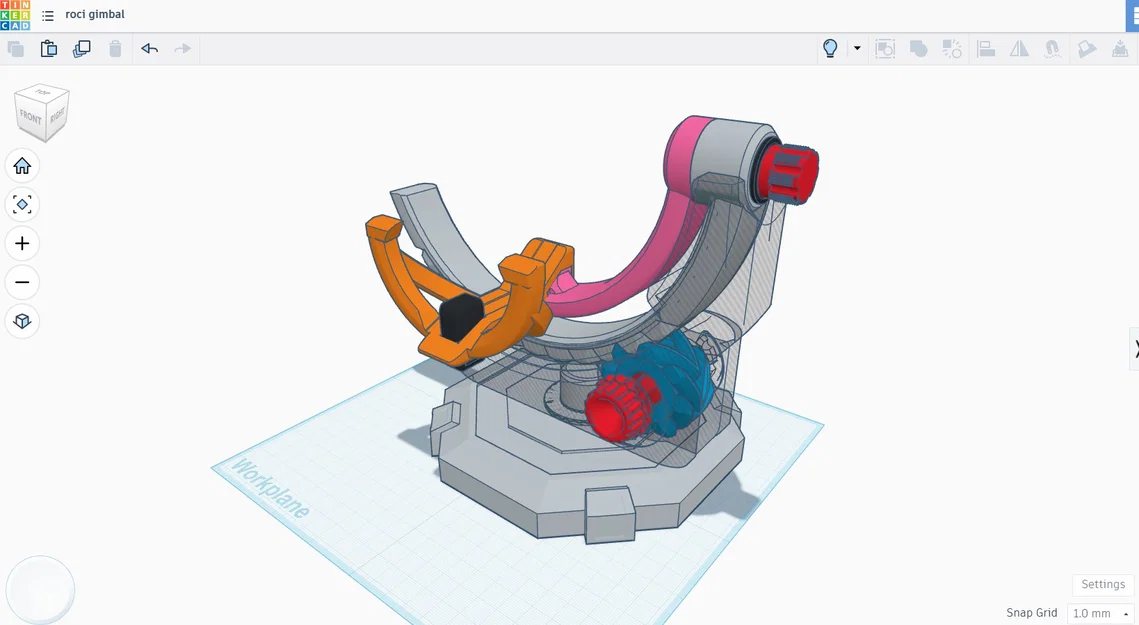Click the roci gimbal design name field

(x=93, y=14)
